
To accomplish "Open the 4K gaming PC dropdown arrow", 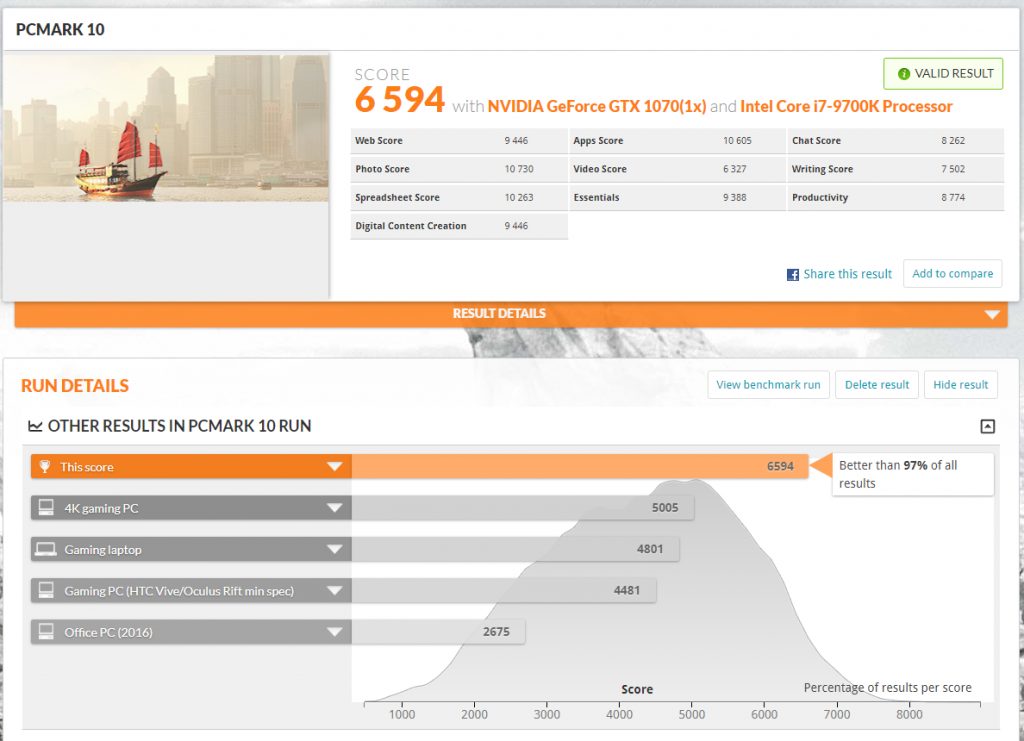I will [334, 507].
